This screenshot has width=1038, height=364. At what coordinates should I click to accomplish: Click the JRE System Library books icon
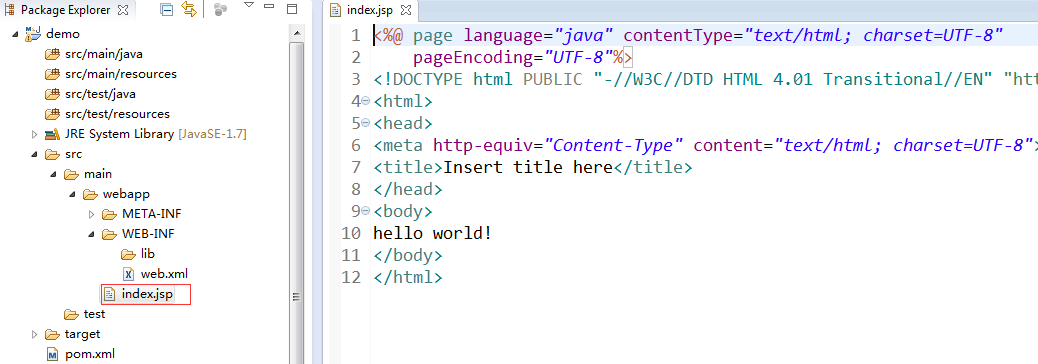click(52, 134)
